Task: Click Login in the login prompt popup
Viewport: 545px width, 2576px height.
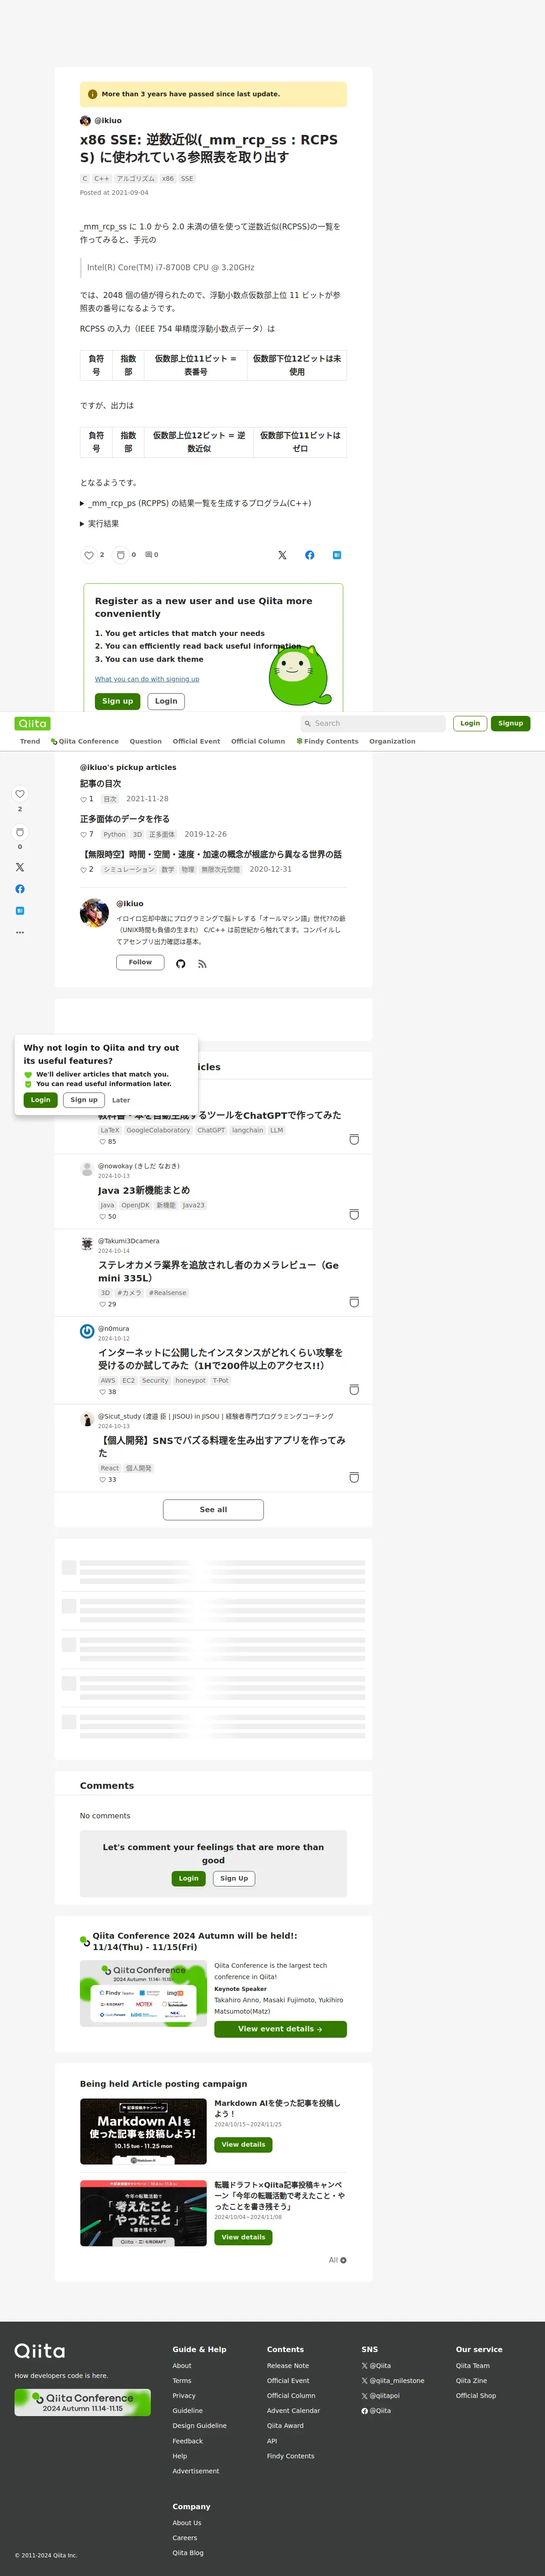Action: coord(40,1100)
